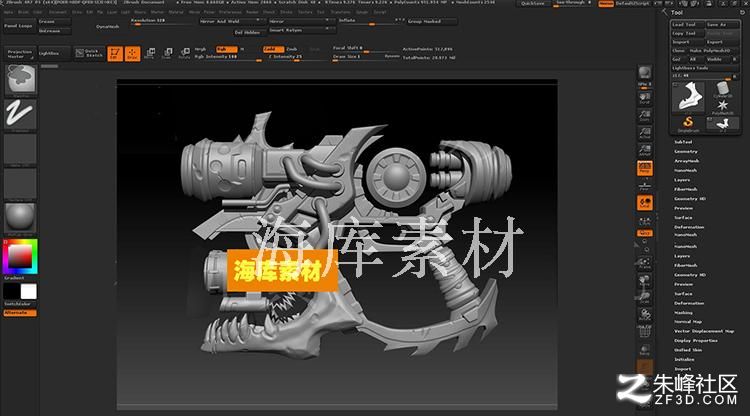
Task: Select the Scale transform icon in top shelf
Action: 167,53
